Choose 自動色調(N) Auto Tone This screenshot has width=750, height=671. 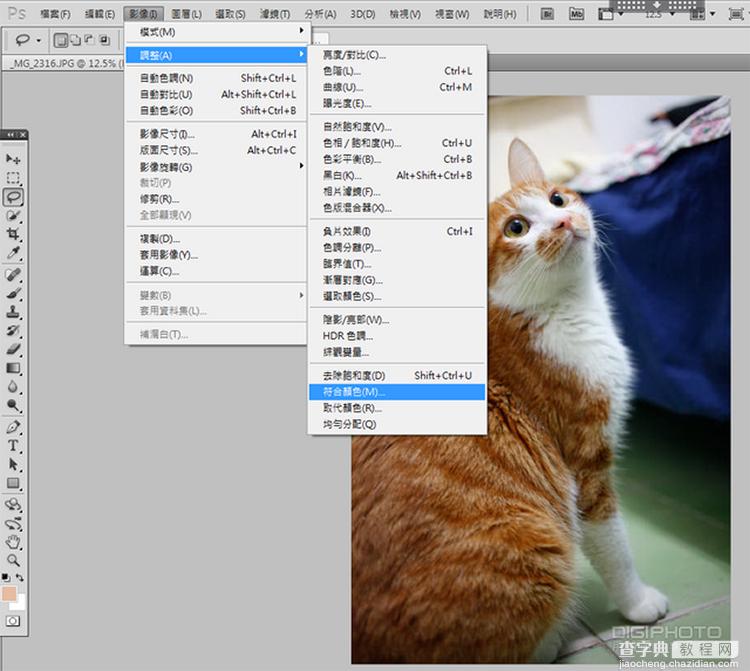[x=218, y=78]
